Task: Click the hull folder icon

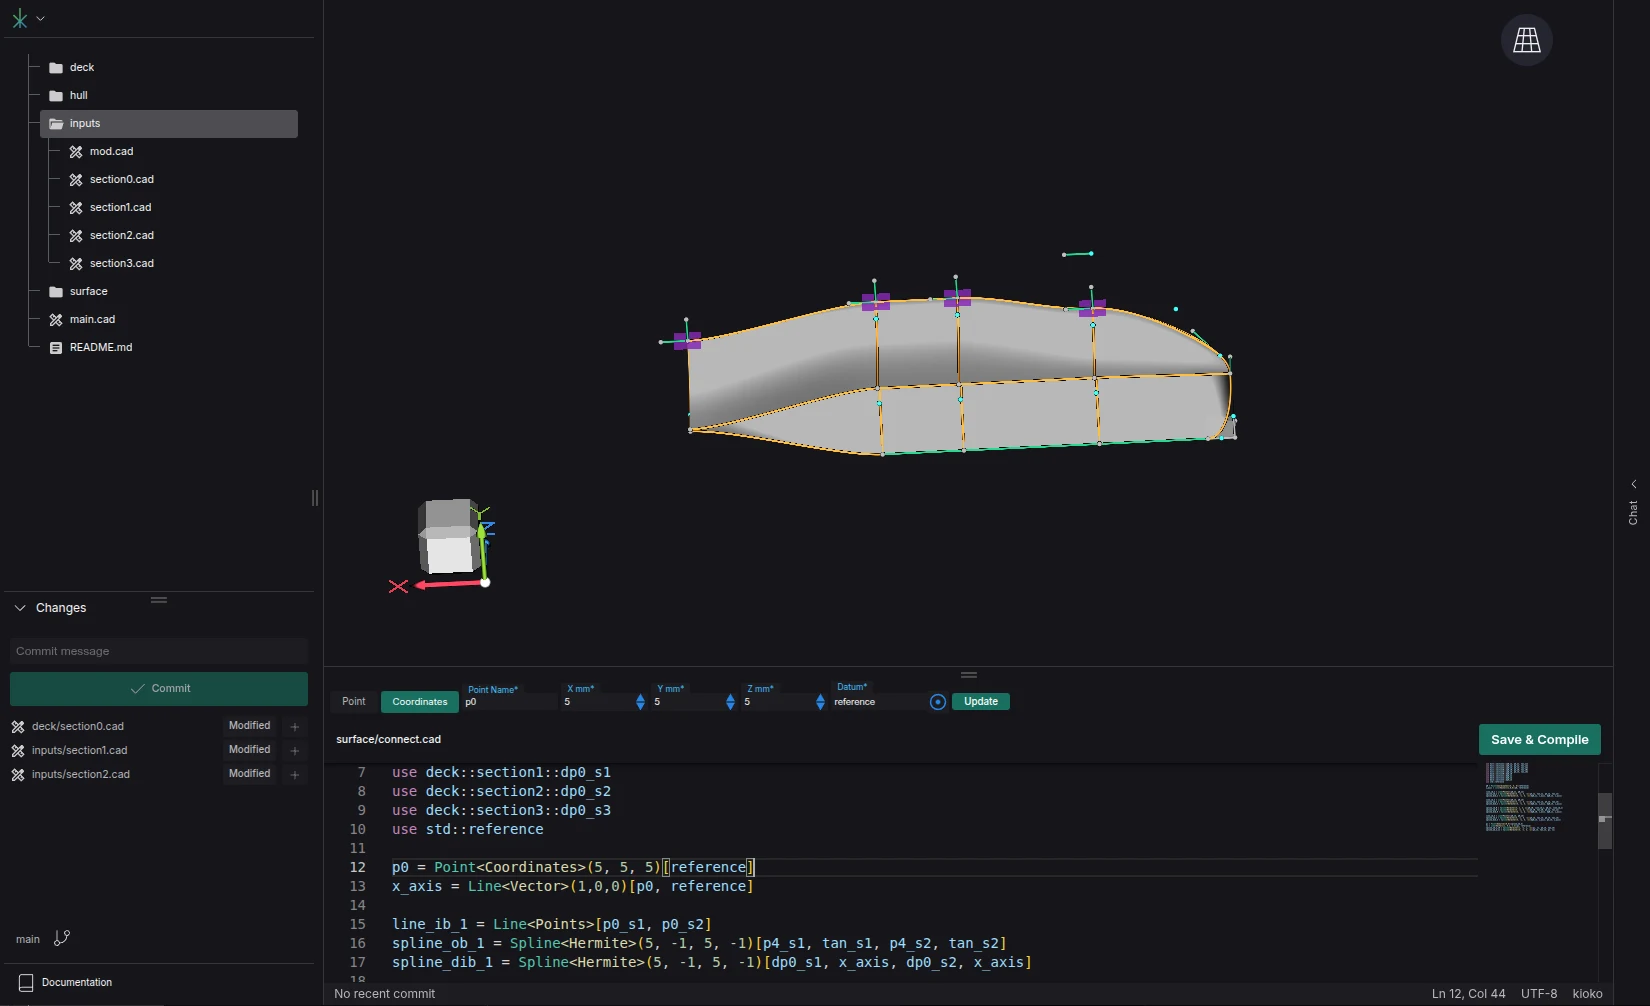Action: coord(56,96)
